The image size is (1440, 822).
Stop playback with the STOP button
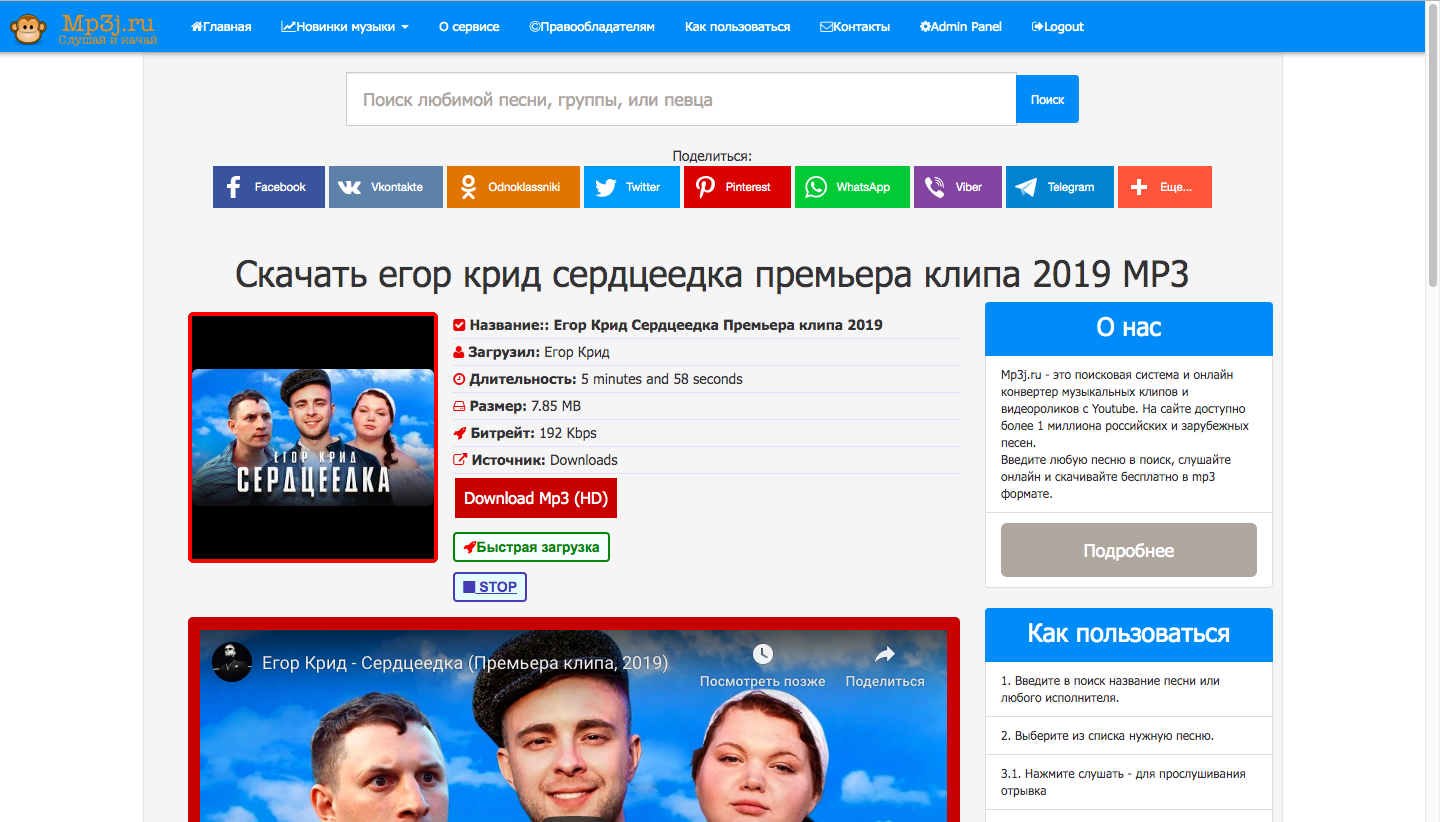pyautogui.click(x=490, y=587)
